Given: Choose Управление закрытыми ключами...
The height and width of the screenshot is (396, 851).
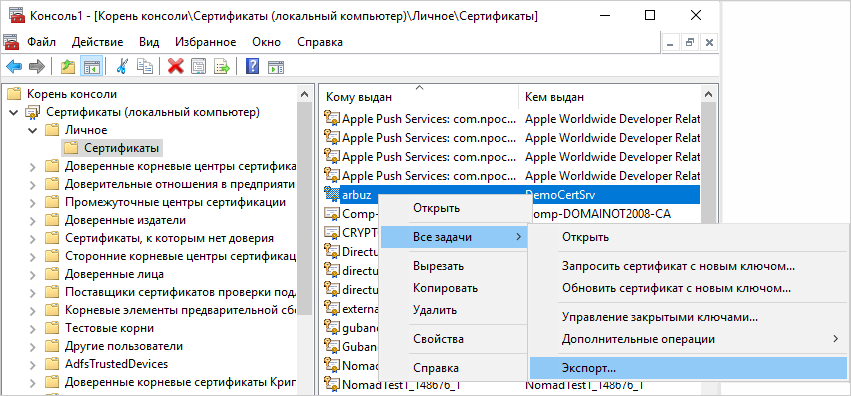Looking at the screenshot, I should pos(659,317).
